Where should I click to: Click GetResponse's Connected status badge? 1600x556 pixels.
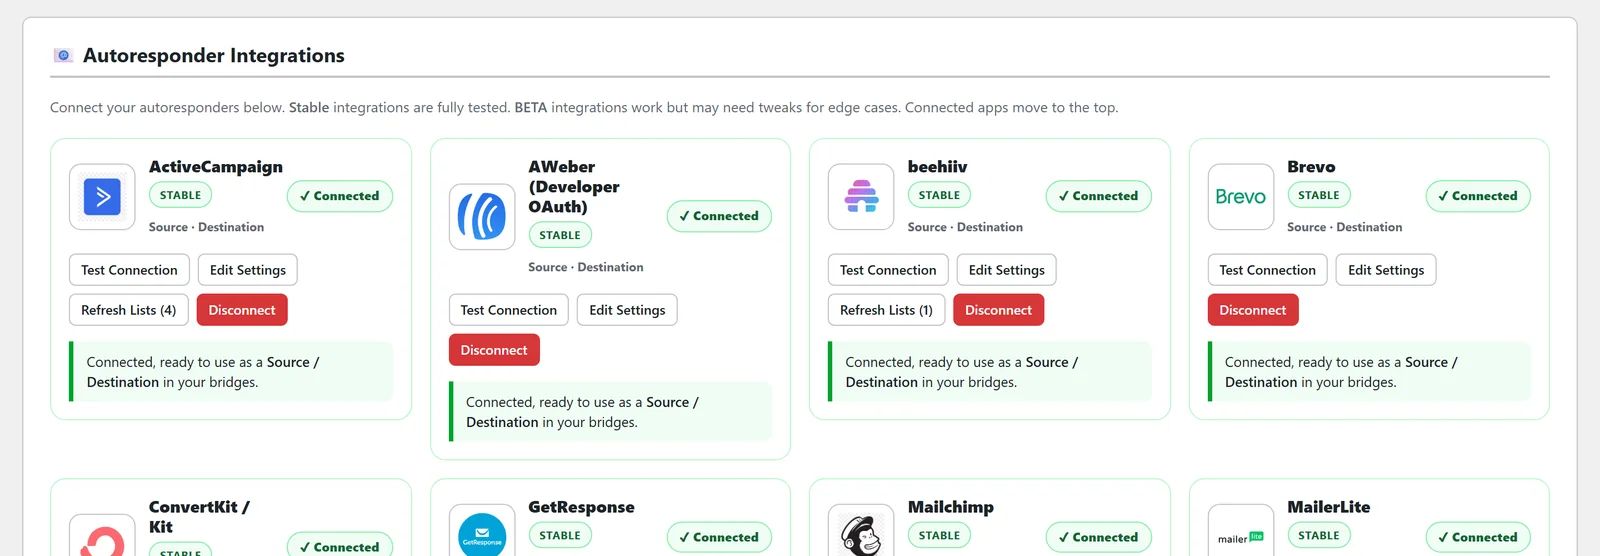pos(719,537)
